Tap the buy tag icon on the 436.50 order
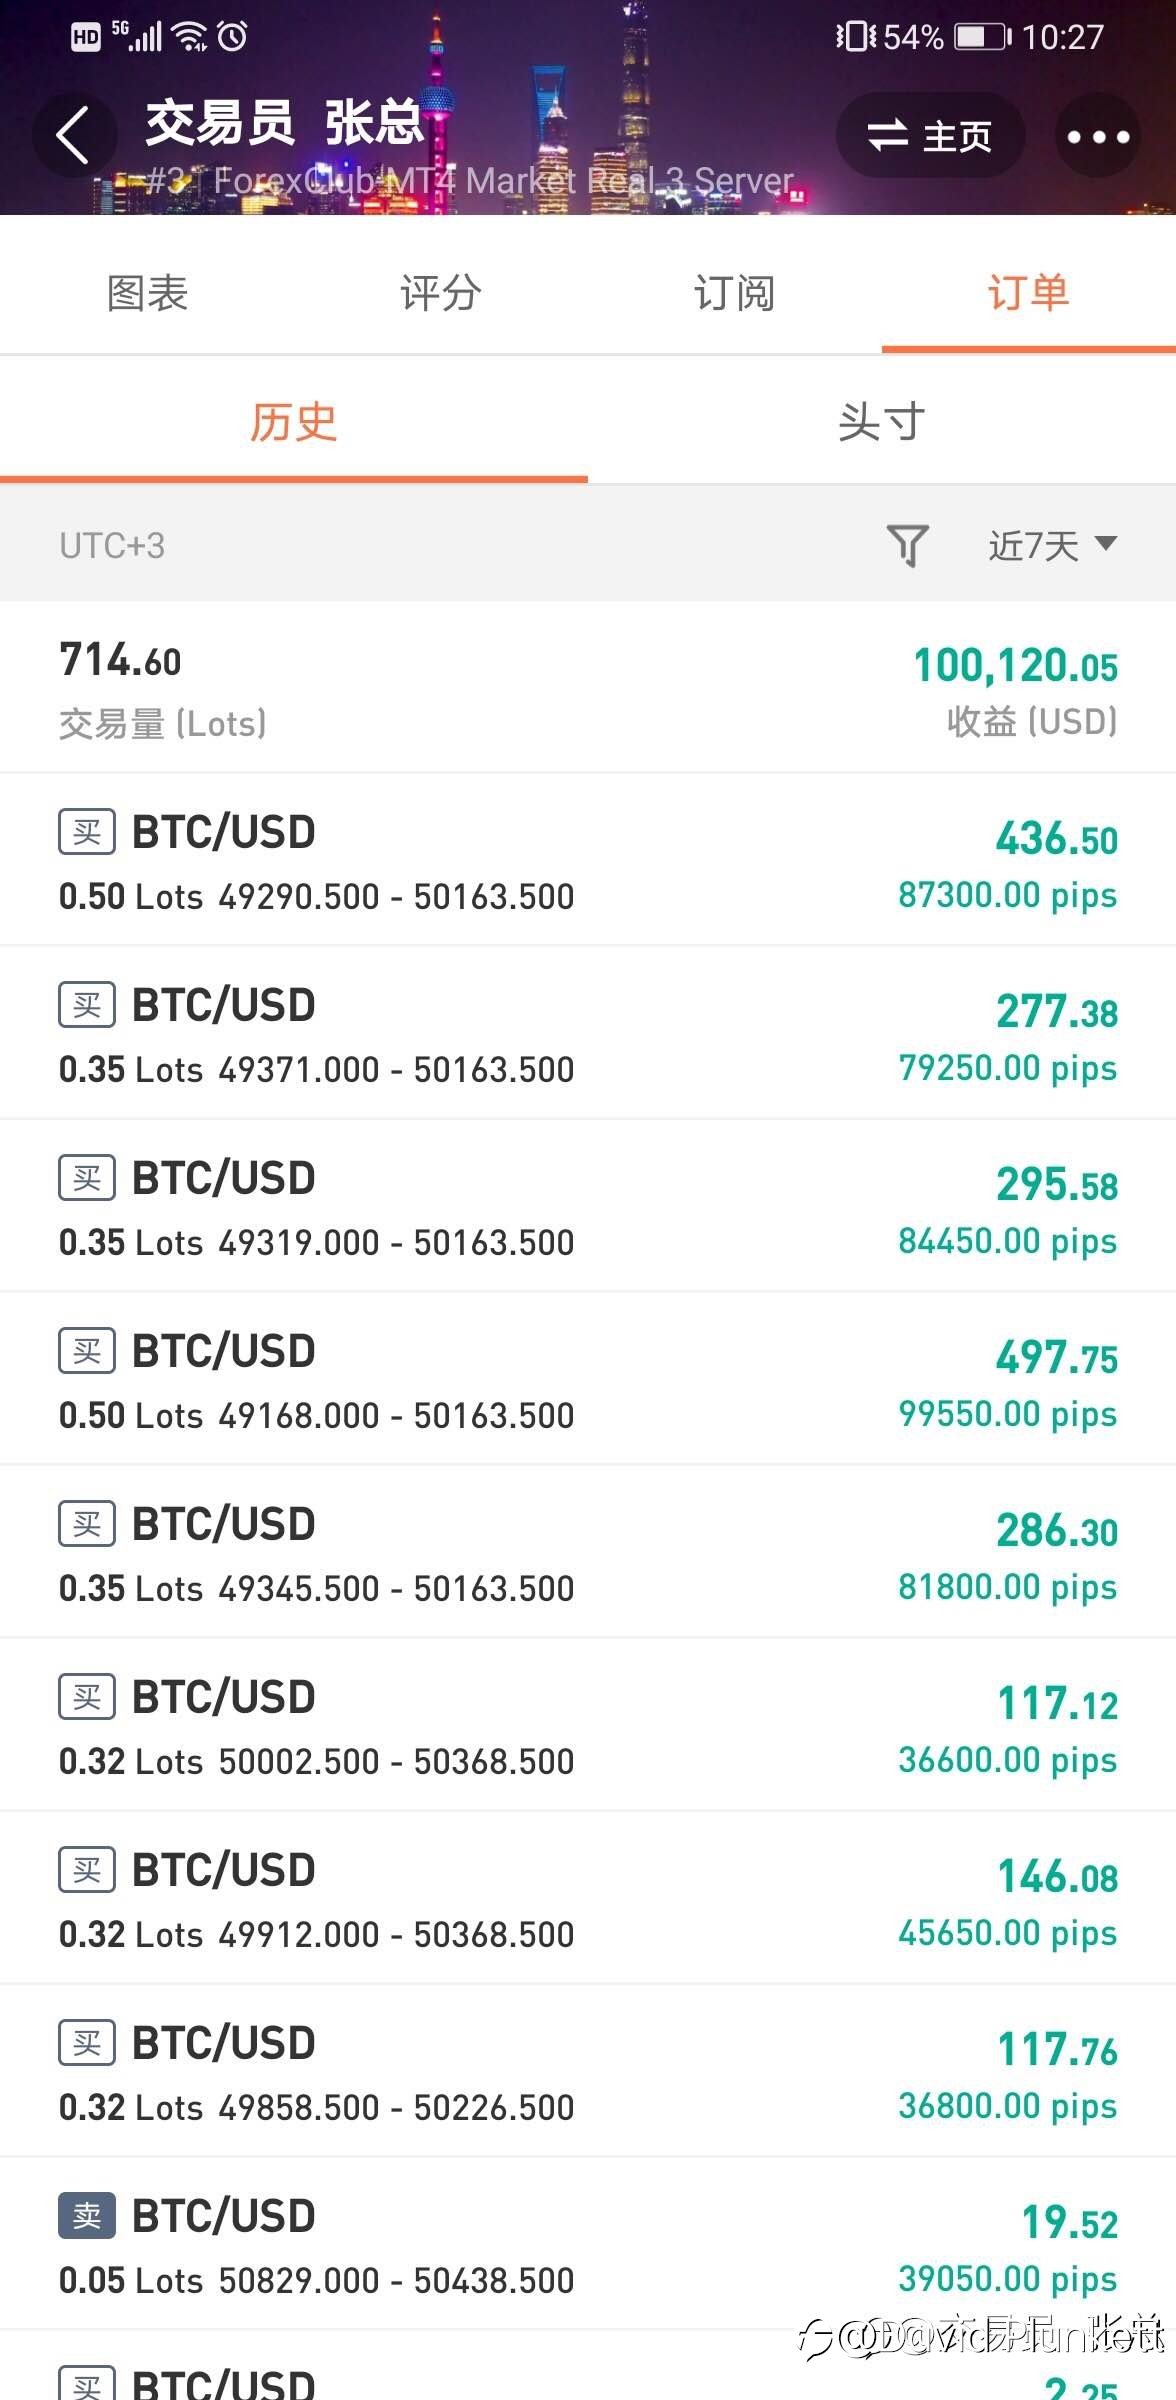Viewport: 1176px width, 2400px height. [x=87, y=832]
